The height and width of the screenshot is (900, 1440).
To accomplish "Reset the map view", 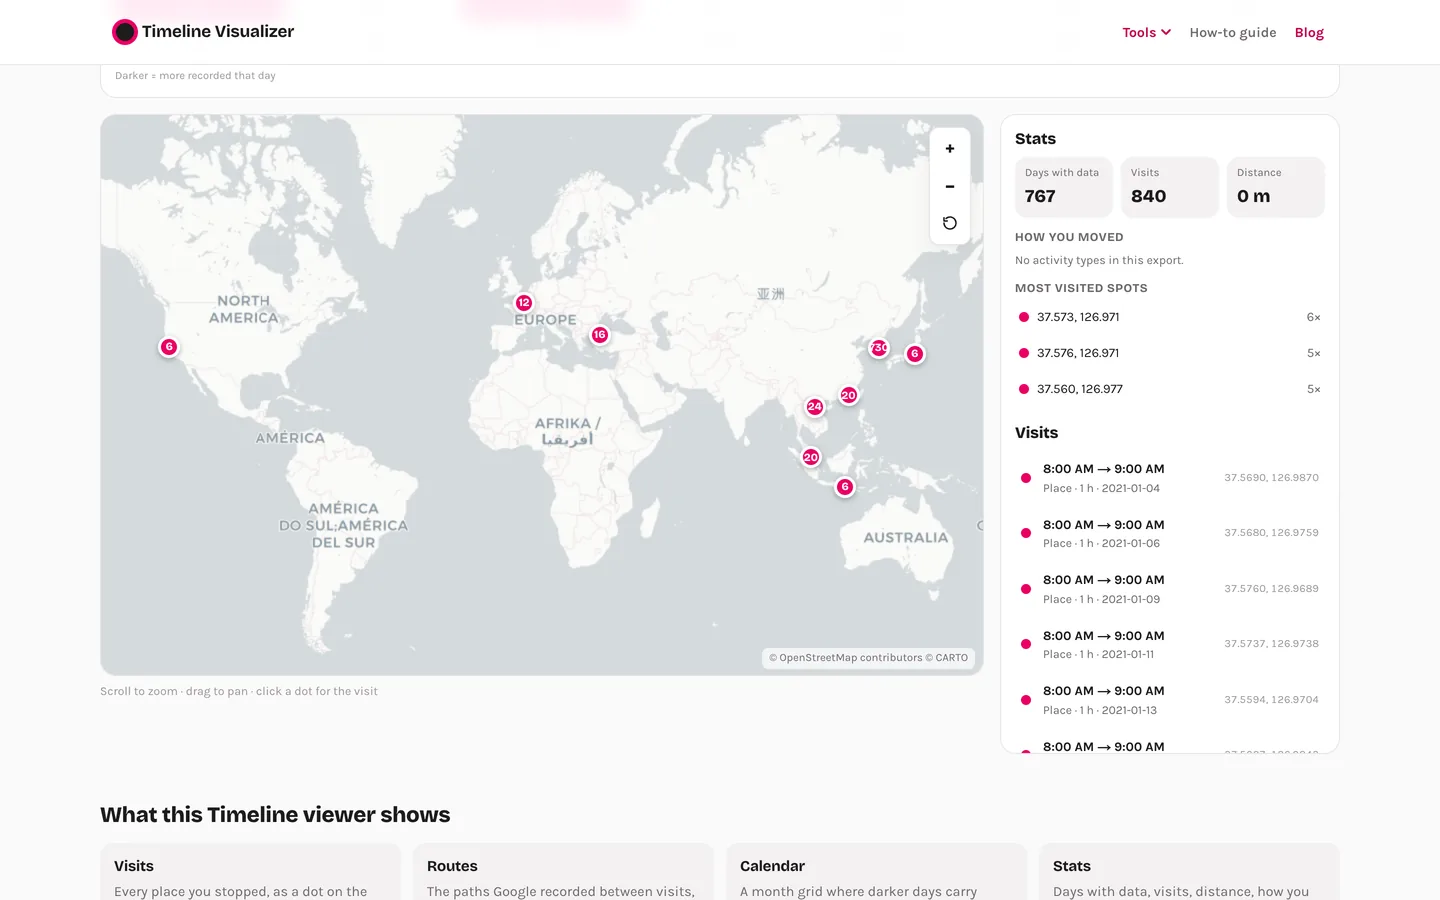I will pos(950,223).
